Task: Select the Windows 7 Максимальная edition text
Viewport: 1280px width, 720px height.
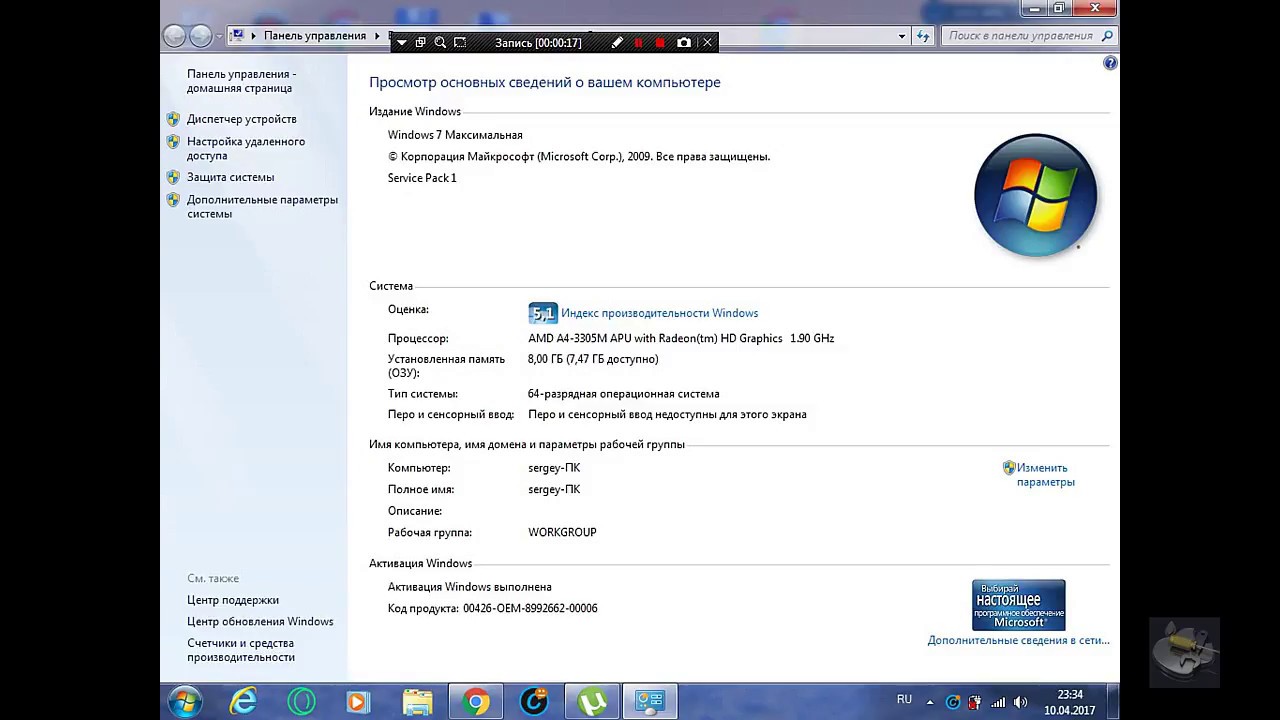Action: (x=455, y=135)
